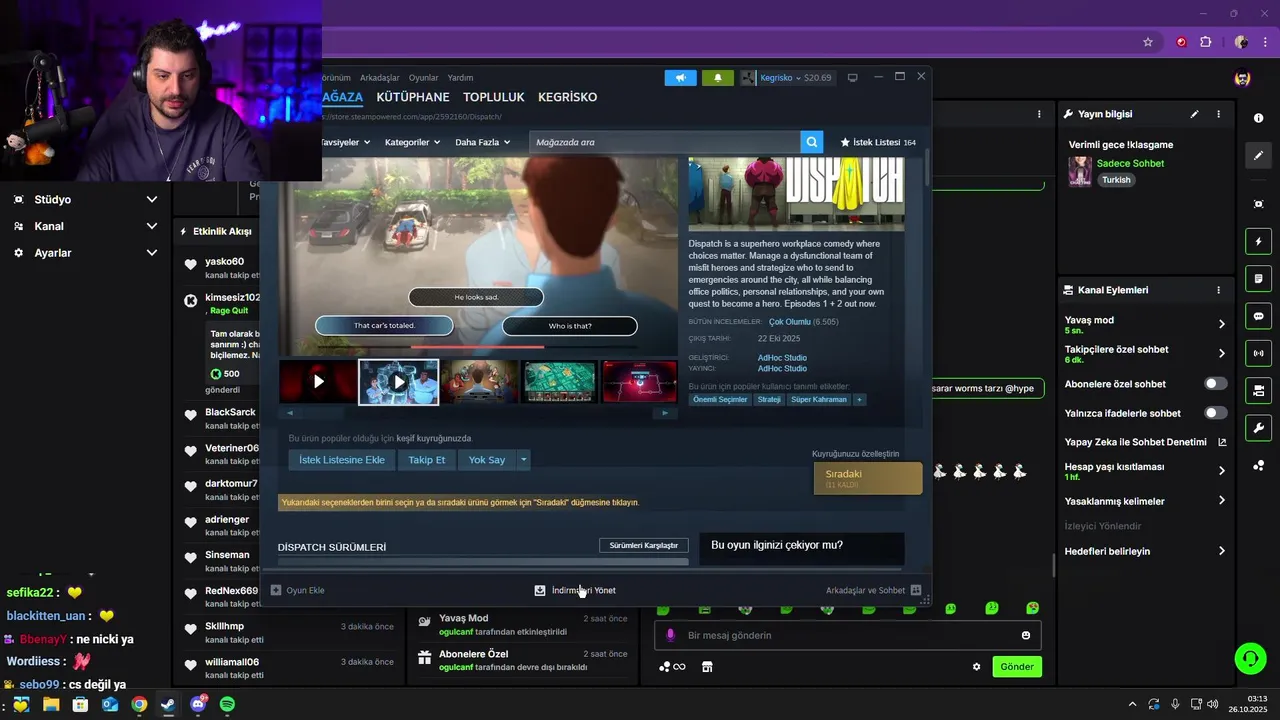Click the purple microphone icon in chat box

pyautogui.click(x=670, y=635)
